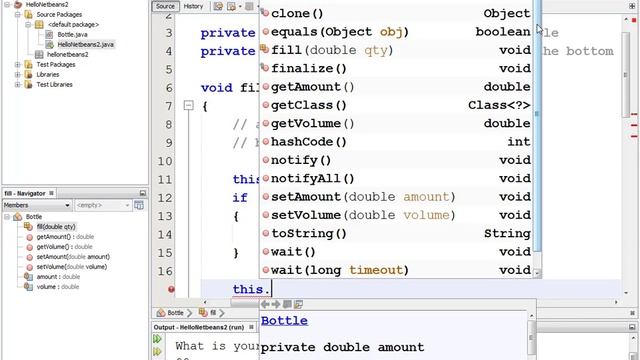Click the down arrow of completion list scrollbar

537,273
